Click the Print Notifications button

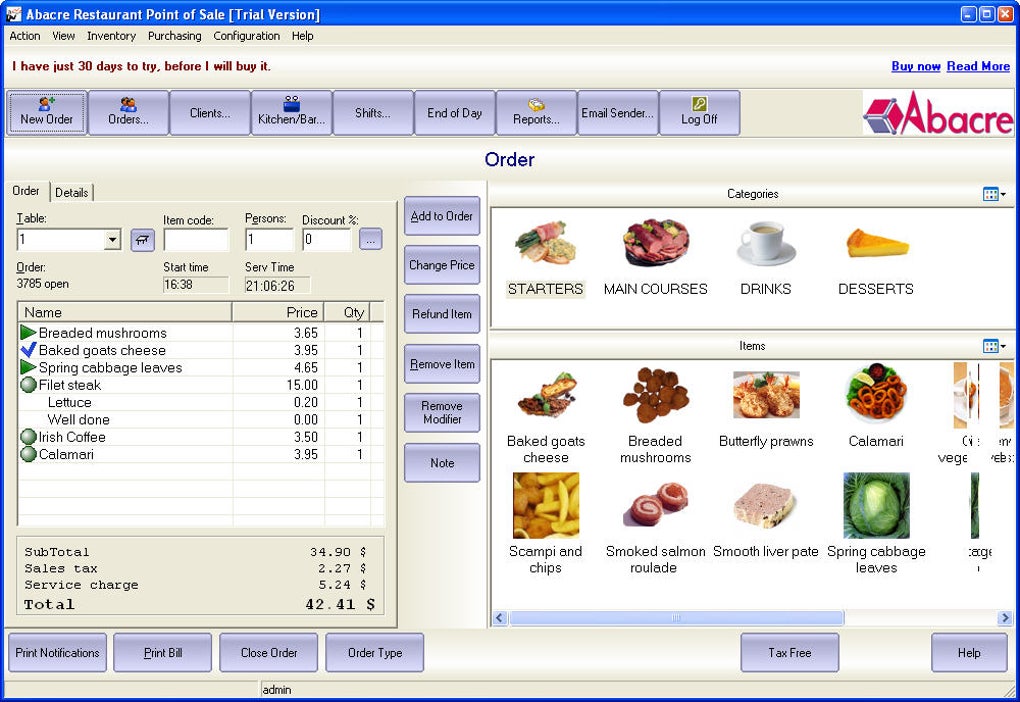(x=57, y=653)
